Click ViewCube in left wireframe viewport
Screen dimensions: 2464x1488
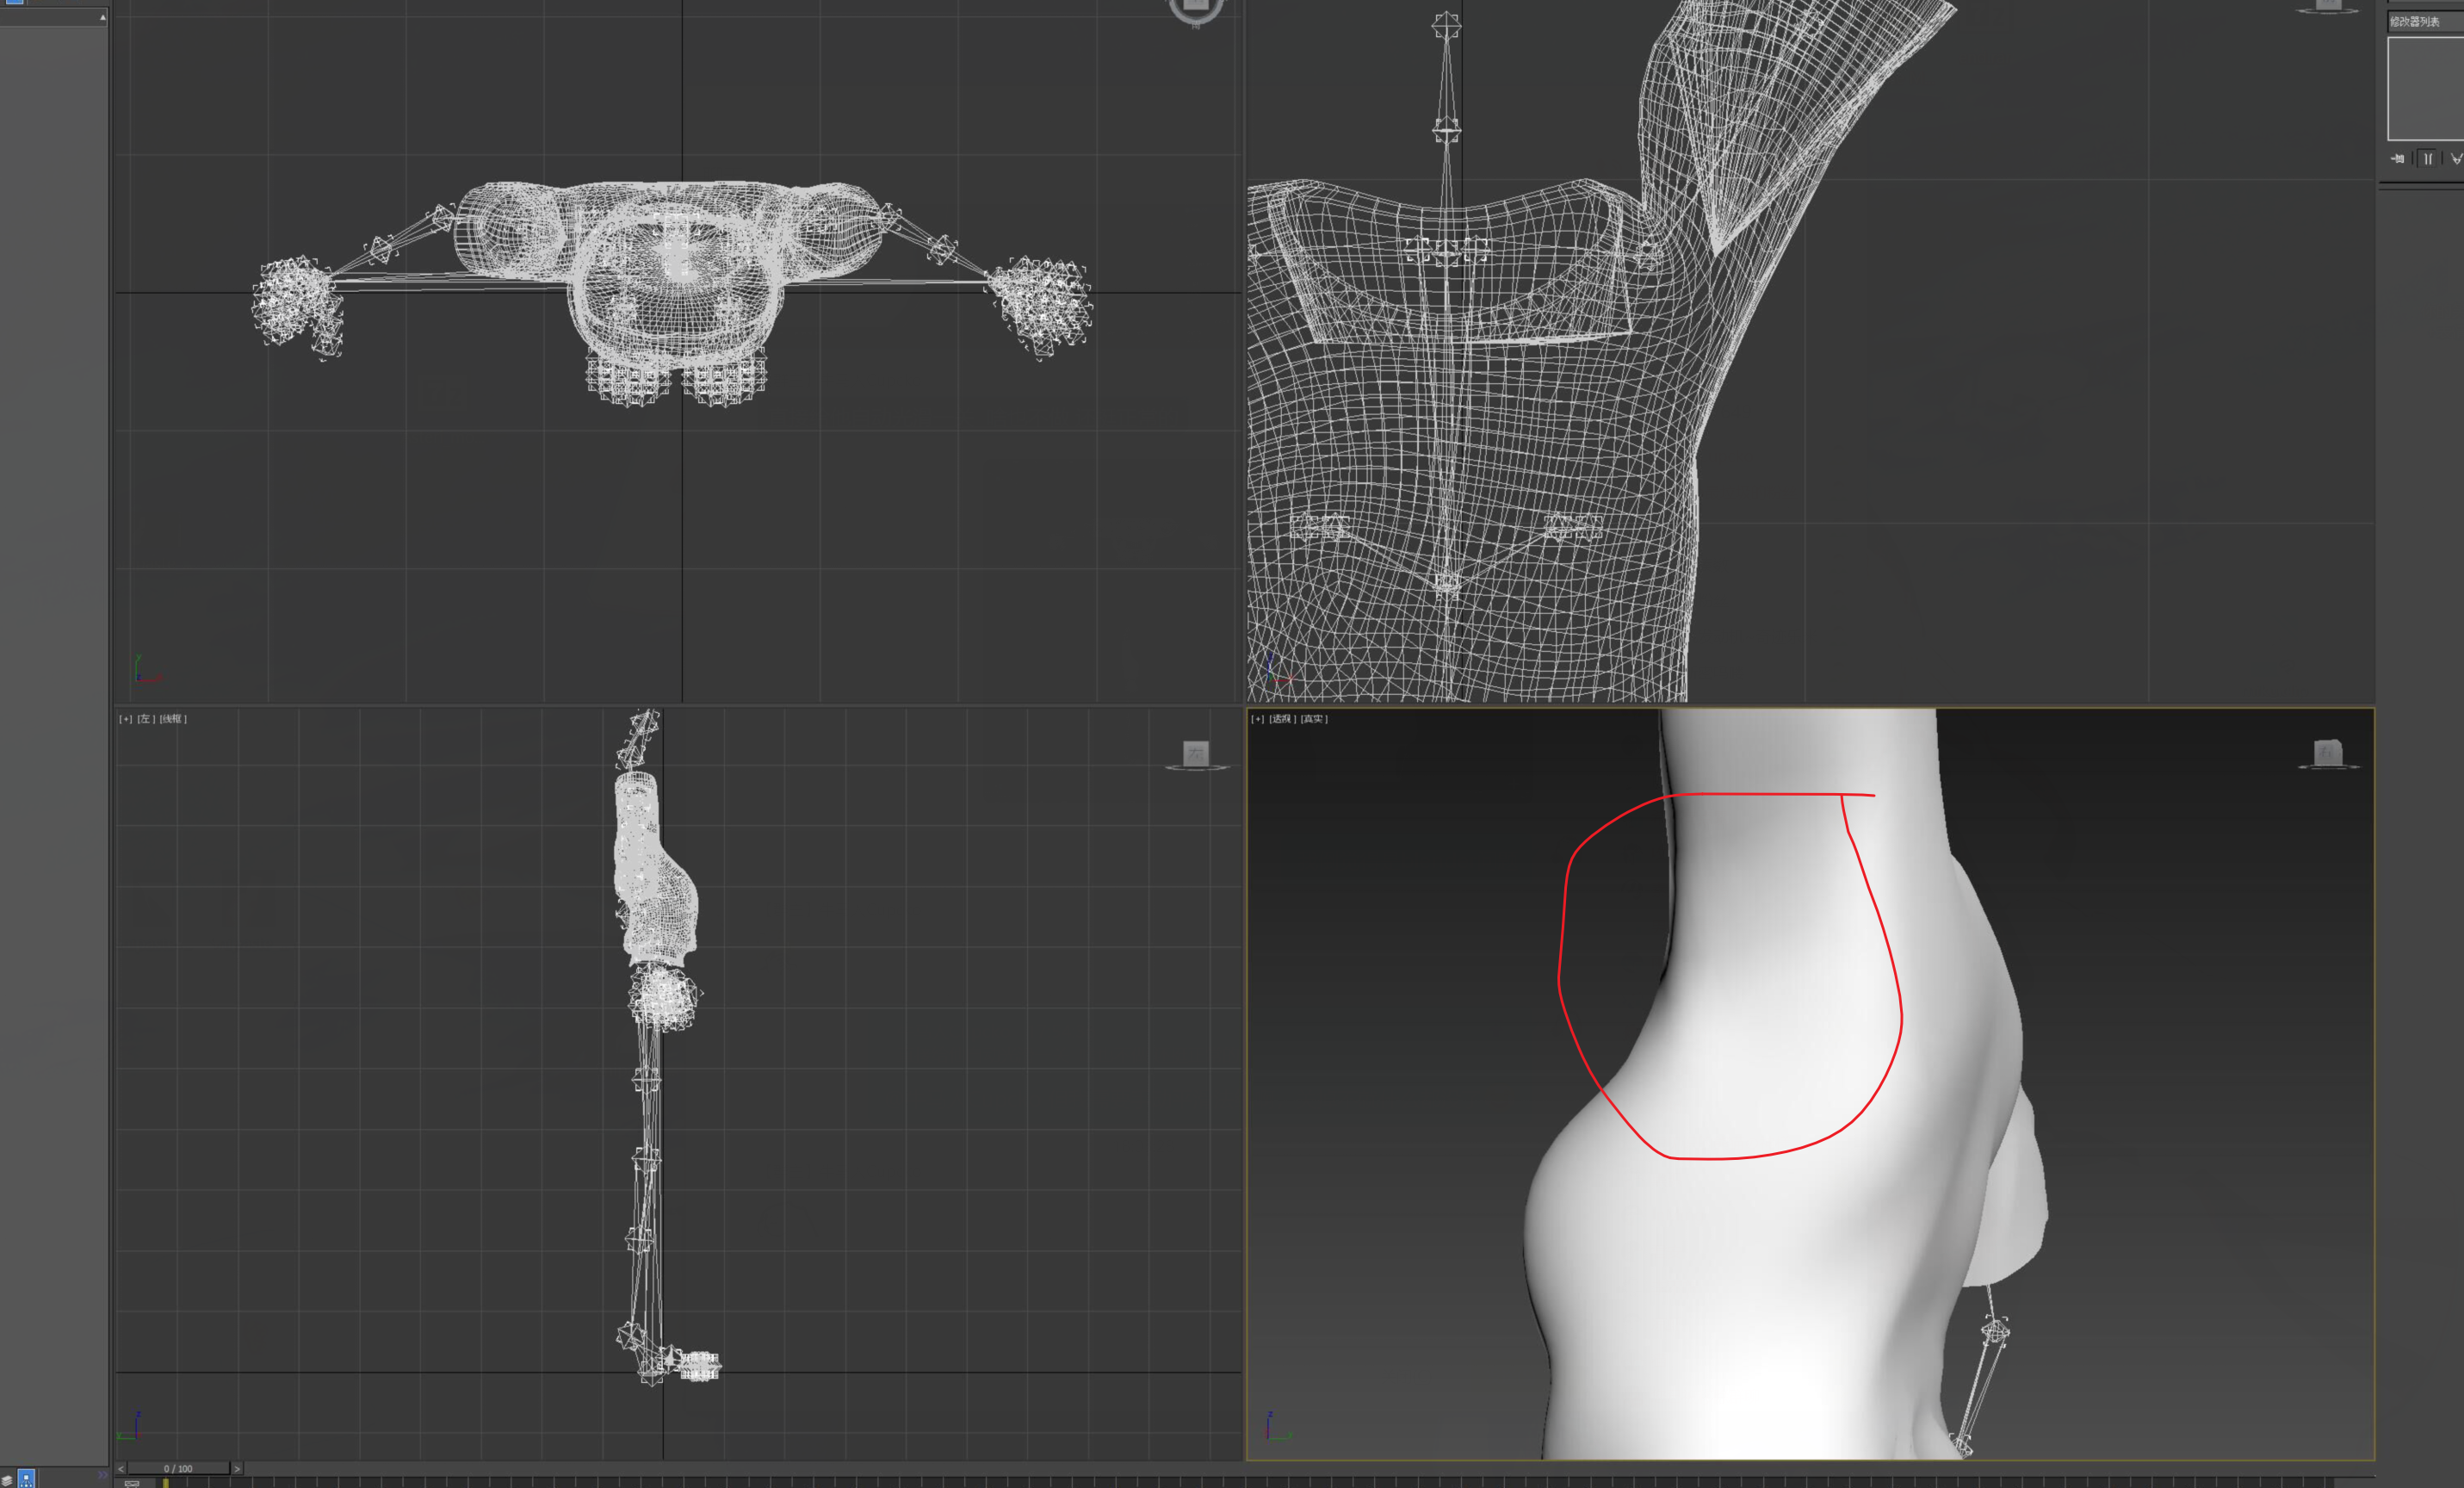(x=1196, y=754)
